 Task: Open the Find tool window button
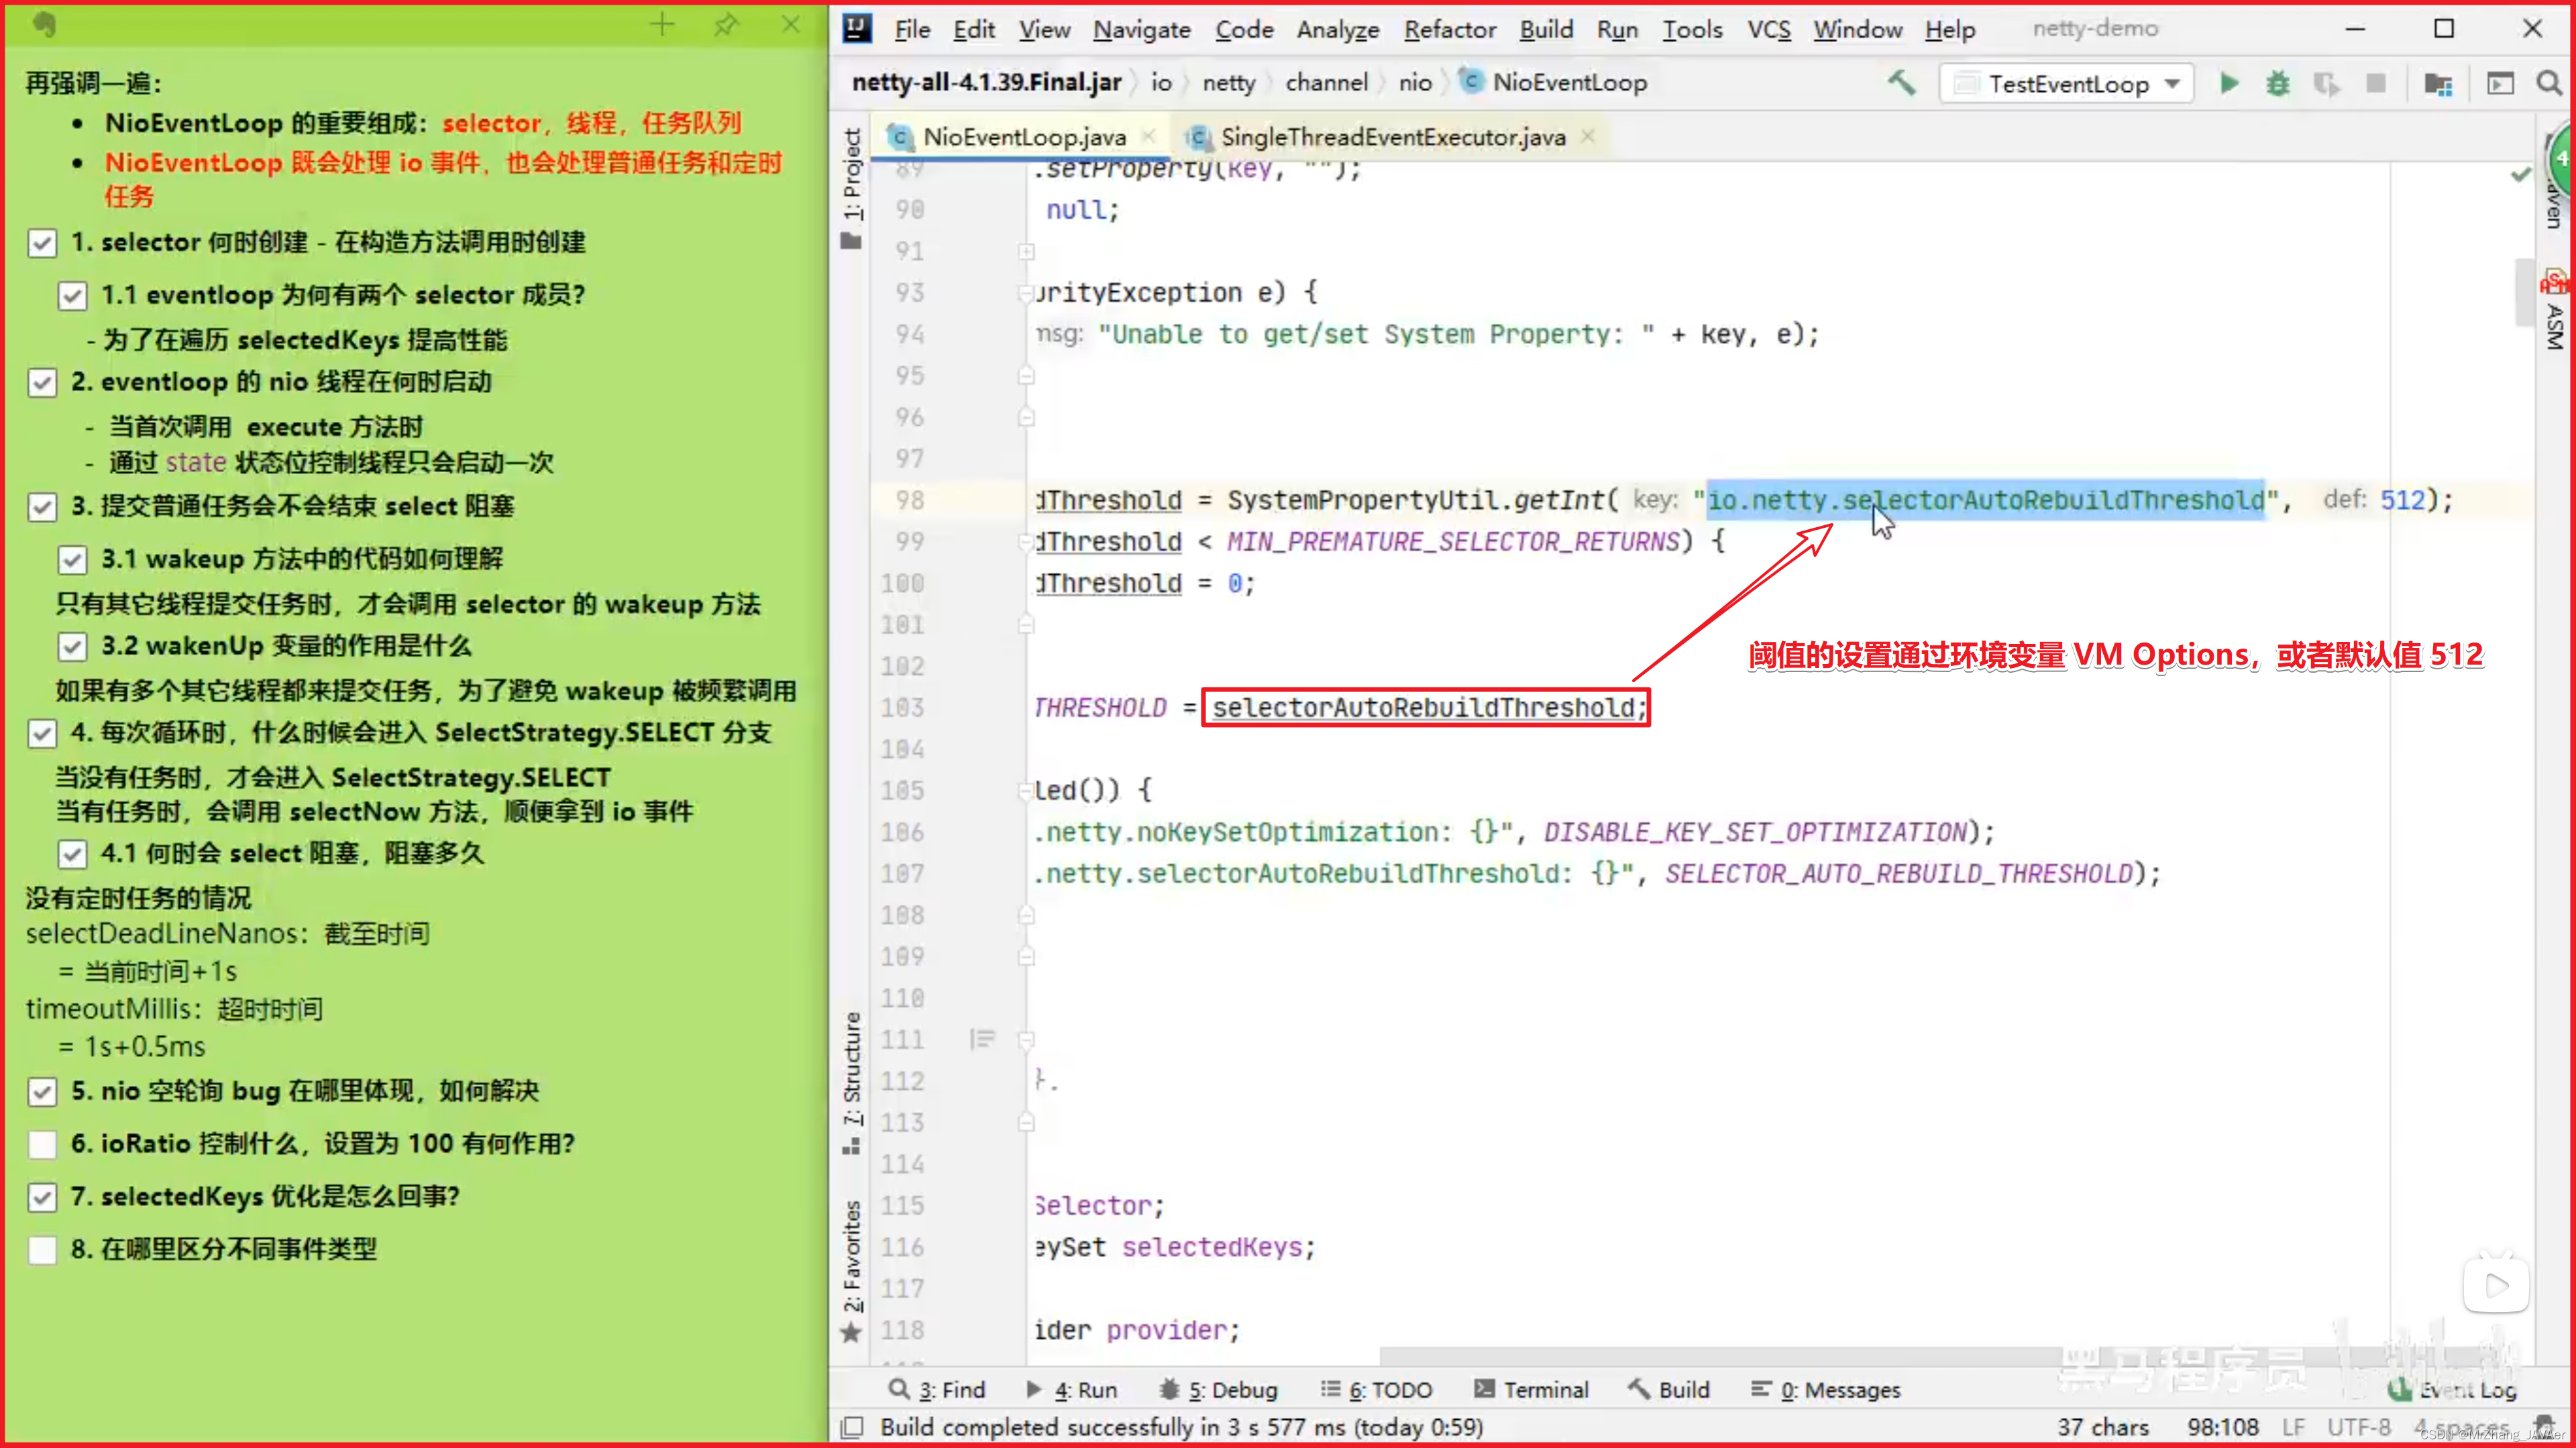pos(937,1389)
